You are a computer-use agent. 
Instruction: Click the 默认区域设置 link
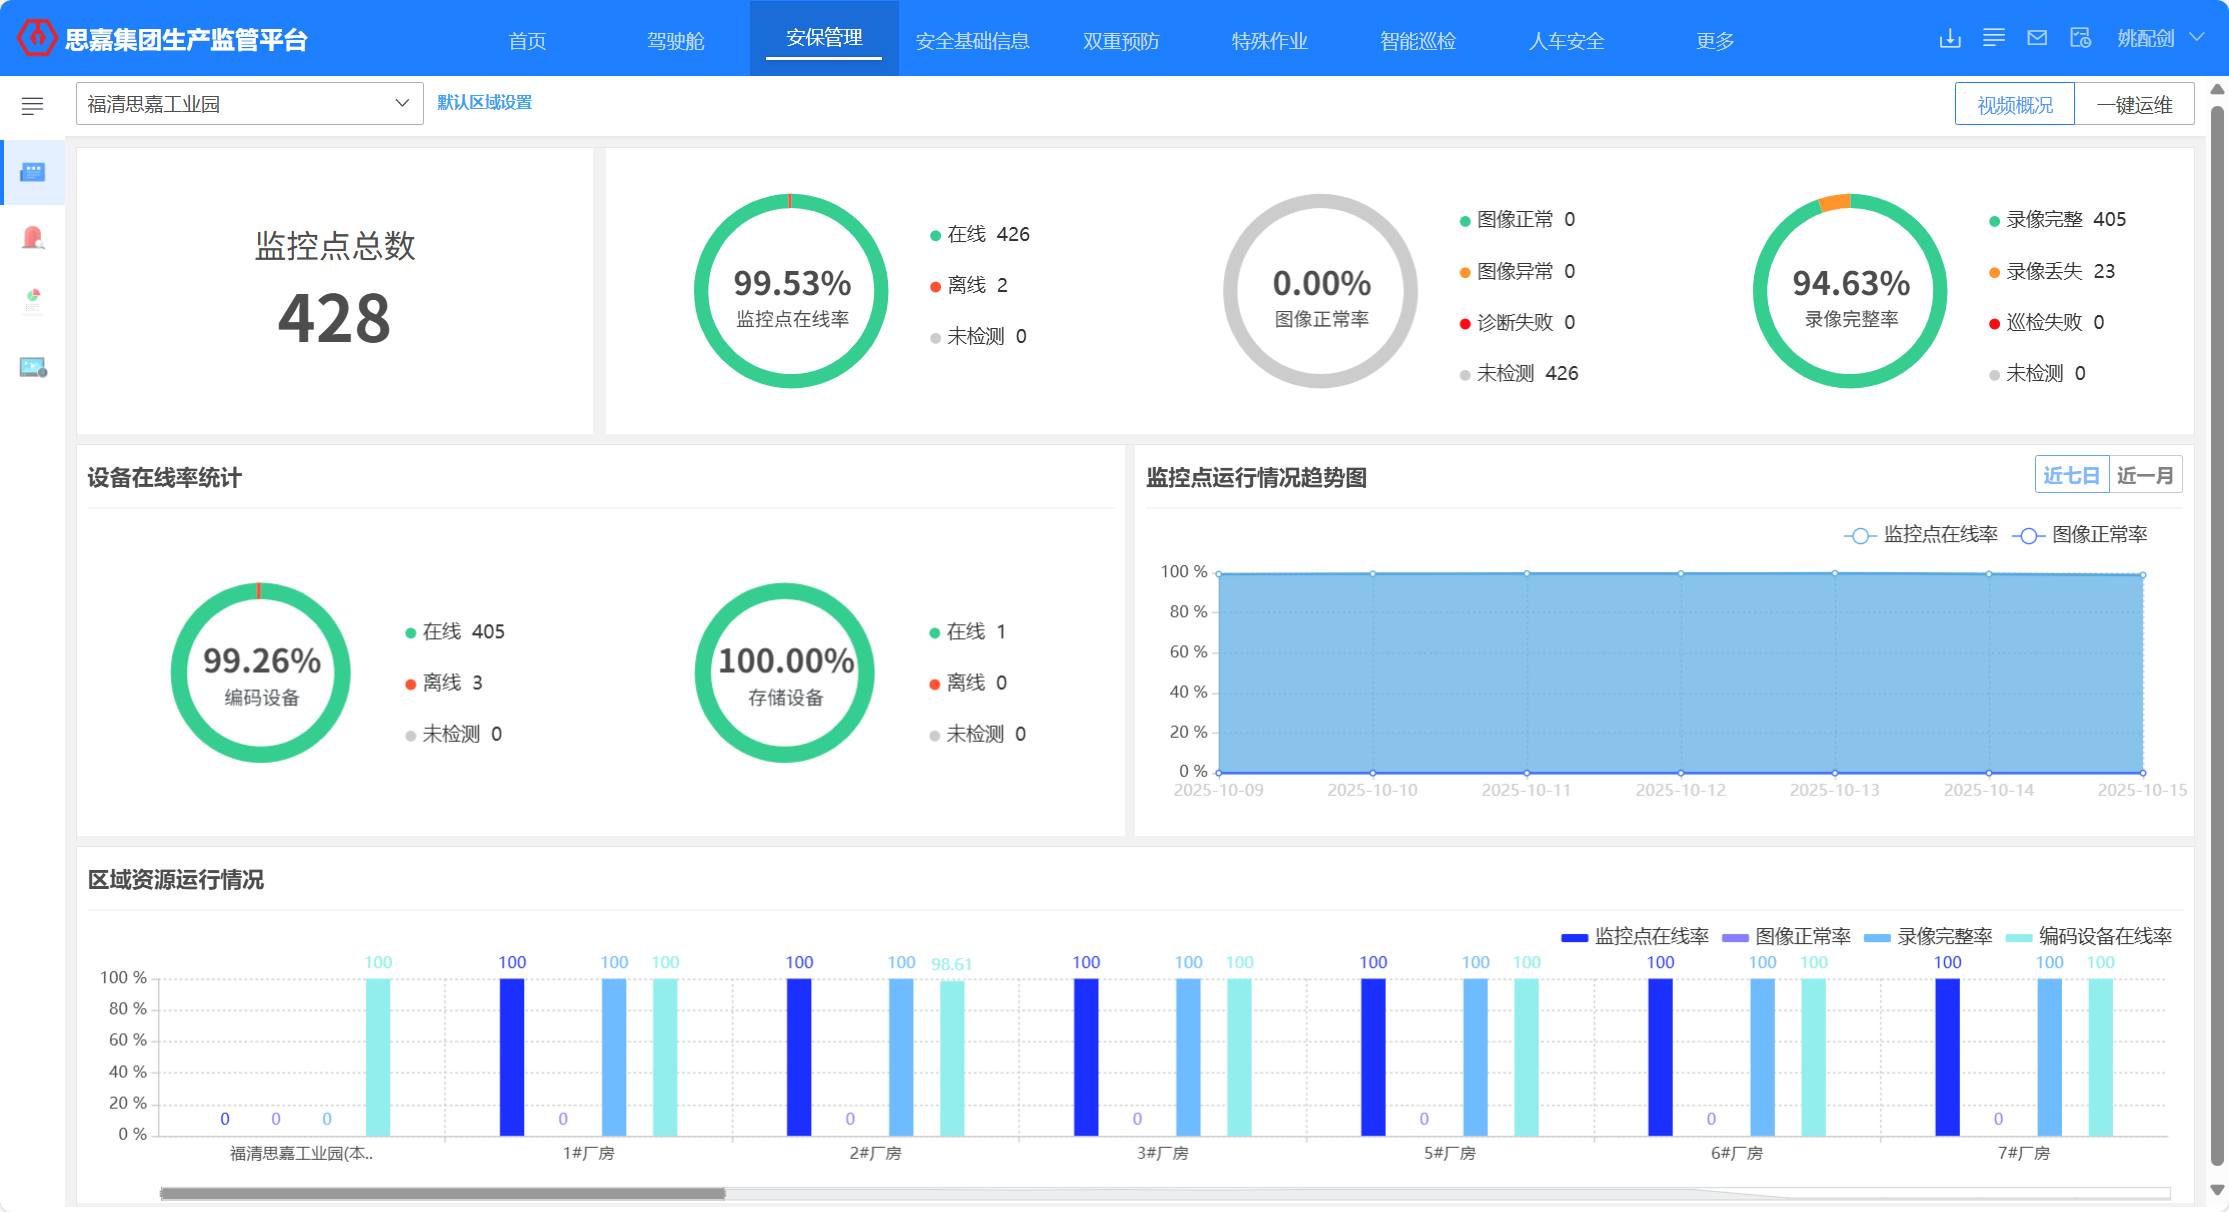point(484,103)
